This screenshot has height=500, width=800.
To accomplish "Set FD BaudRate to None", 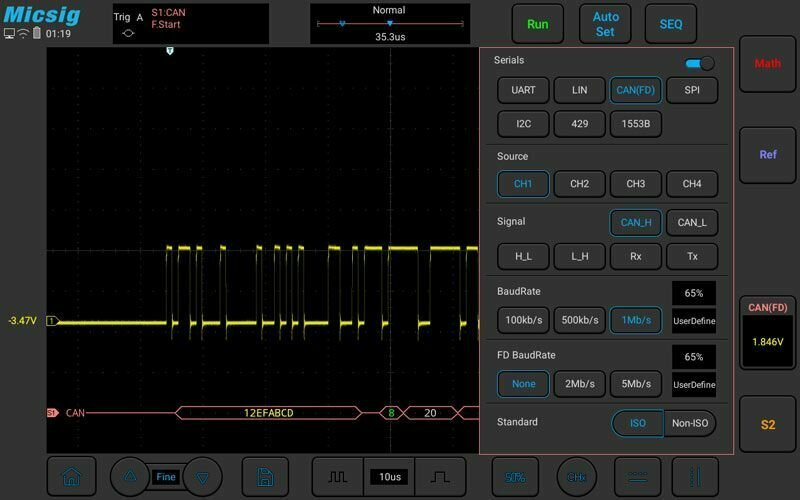I will point(523,384).
